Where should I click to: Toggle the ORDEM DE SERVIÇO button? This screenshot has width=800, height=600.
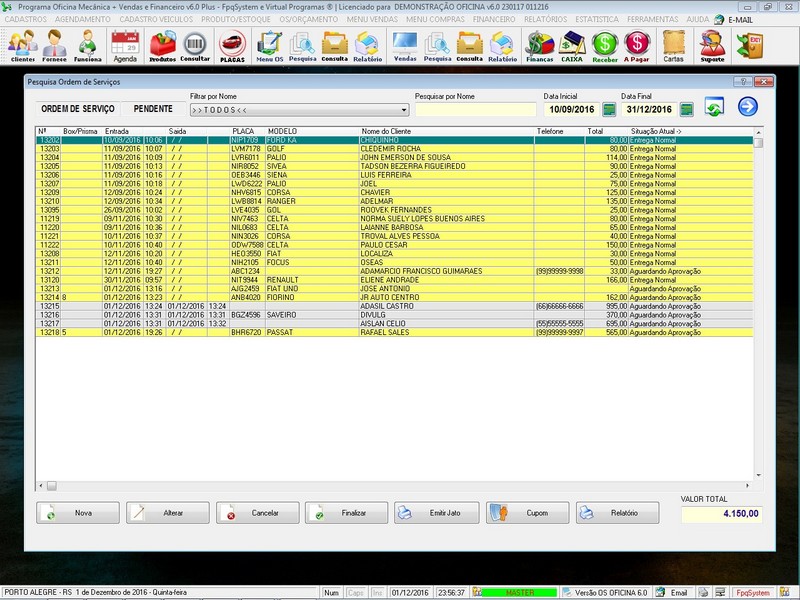(78, 109)
